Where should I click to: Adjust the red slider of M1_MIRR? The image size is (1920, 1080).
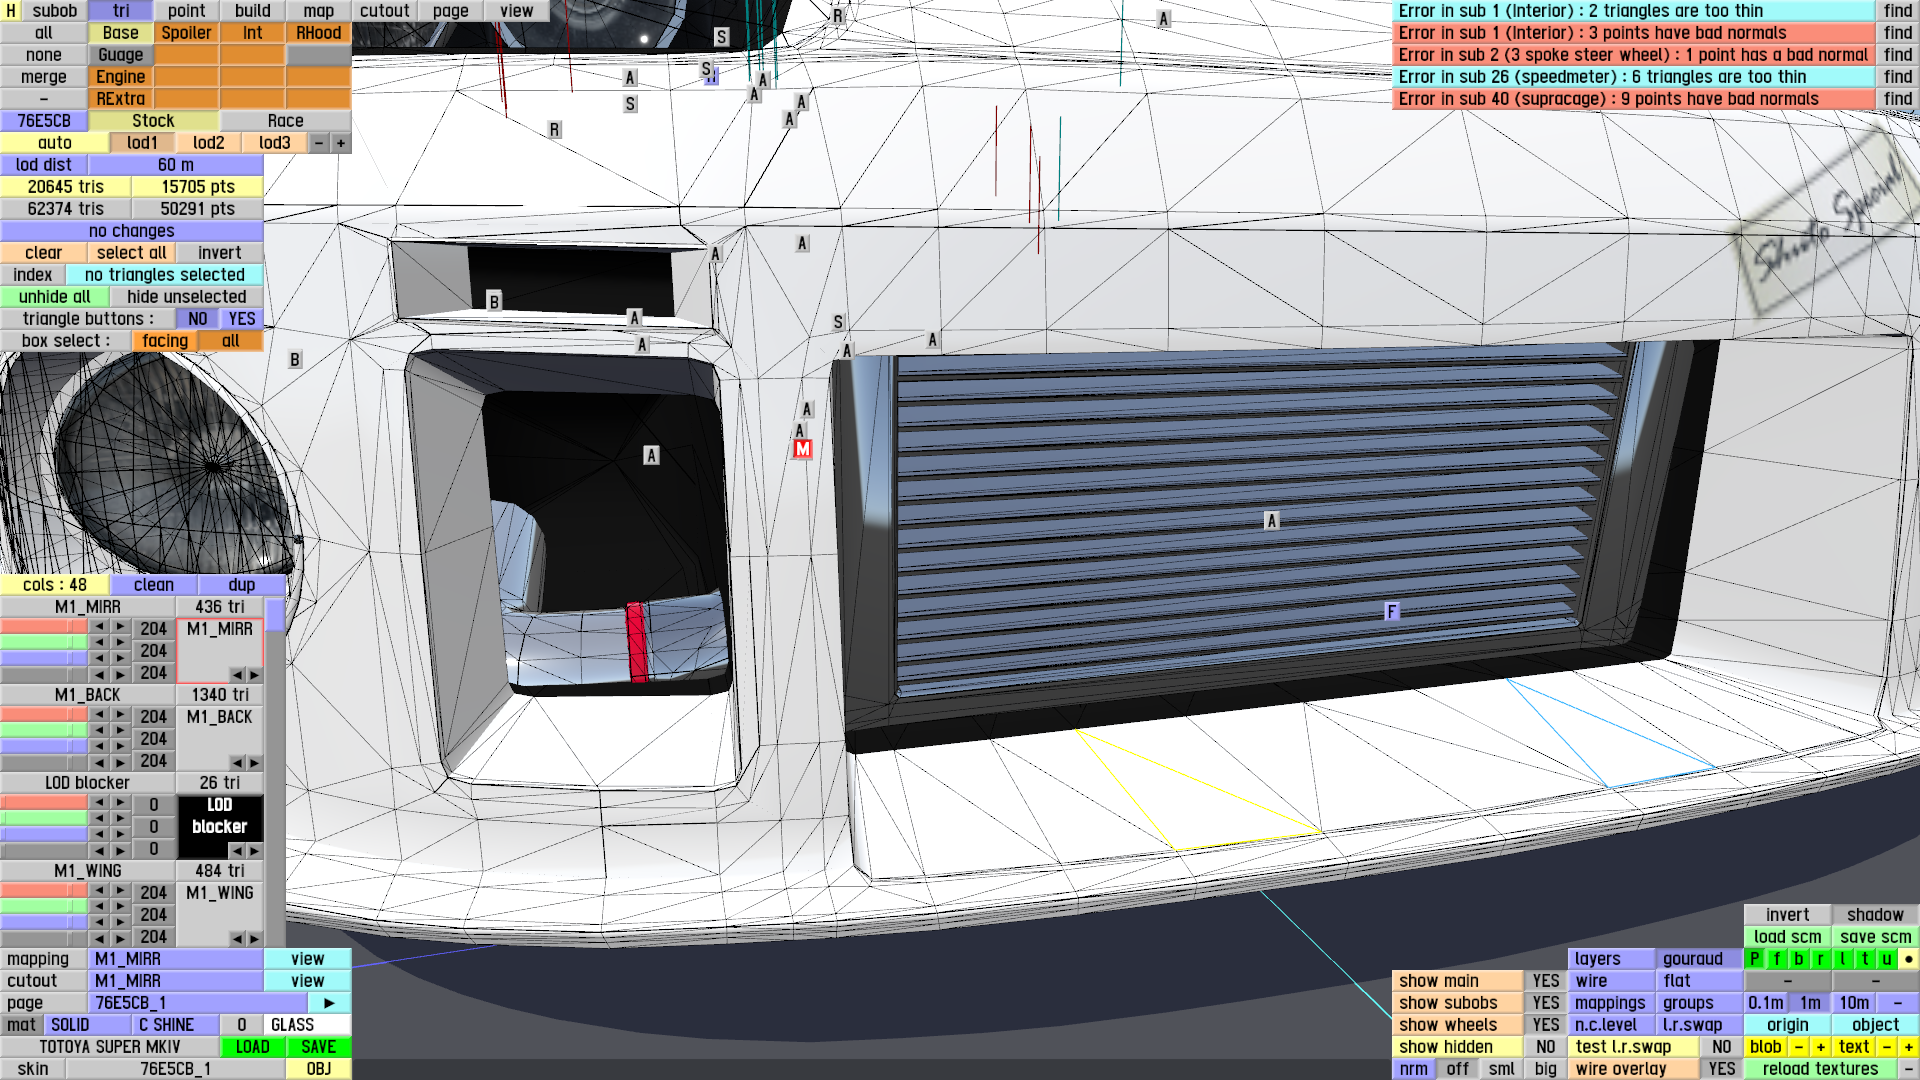44,628
